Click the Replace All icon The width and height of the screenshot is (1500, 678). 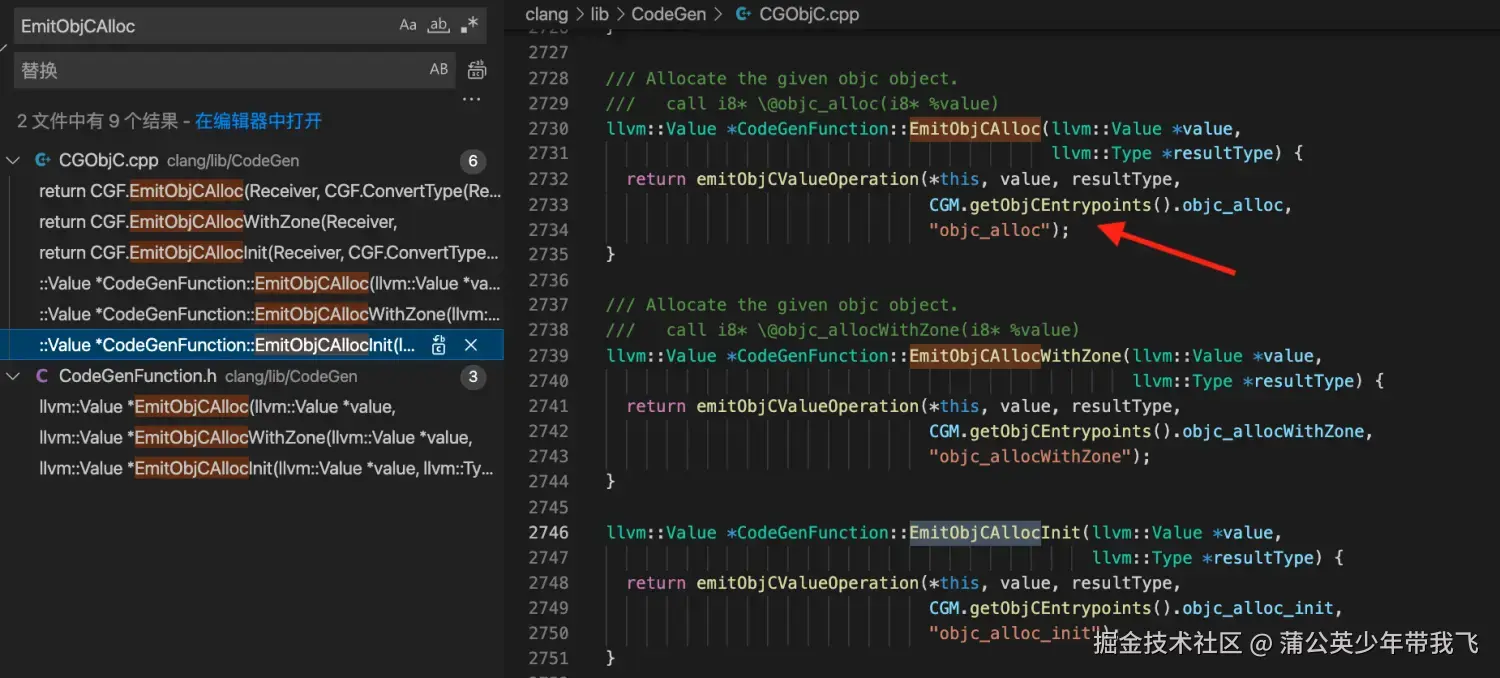(x=477, y=70)
